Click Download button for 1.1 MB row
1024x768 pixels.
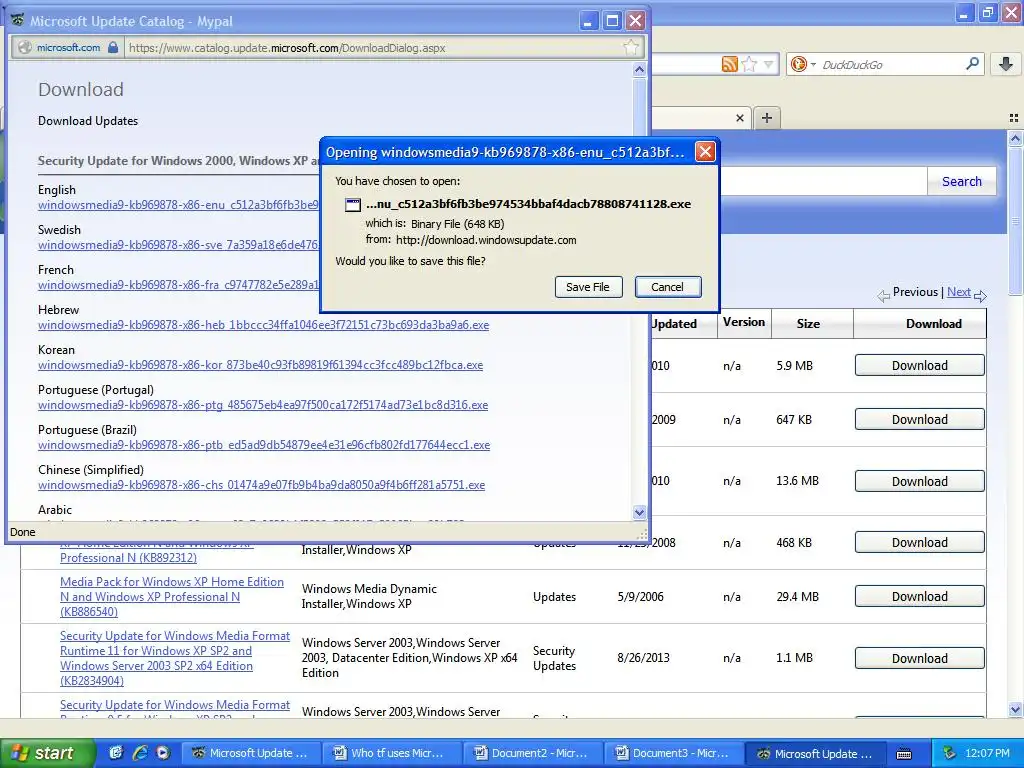920,658
